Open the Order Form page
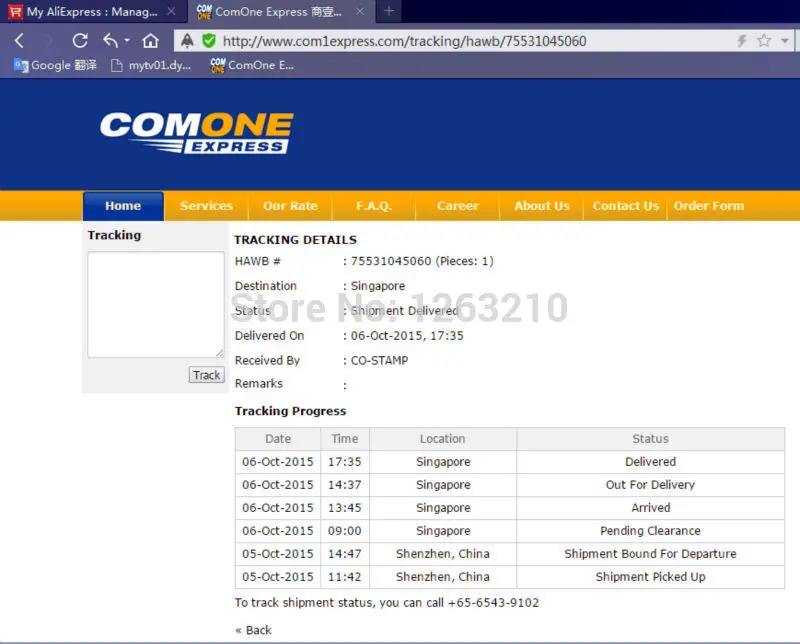Image resolution: width=800 pixels, height=644 pixels. tap(709, 206)
